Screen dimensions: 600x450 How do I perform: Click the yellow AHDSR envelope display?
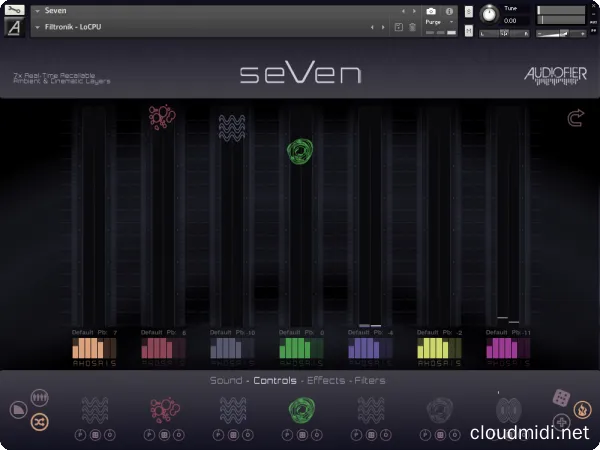click(x=439, y=348)
